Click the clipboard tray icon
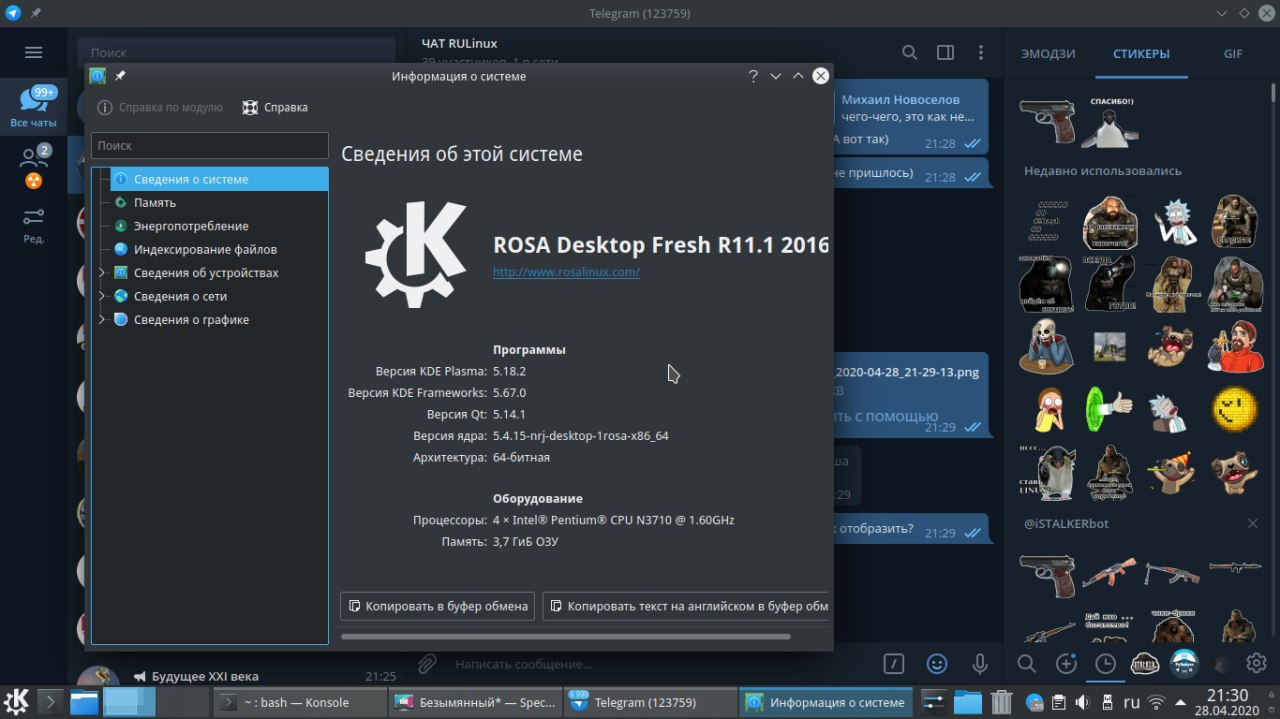Screen dimensions: 1280x719 (x=1059, y=702)
